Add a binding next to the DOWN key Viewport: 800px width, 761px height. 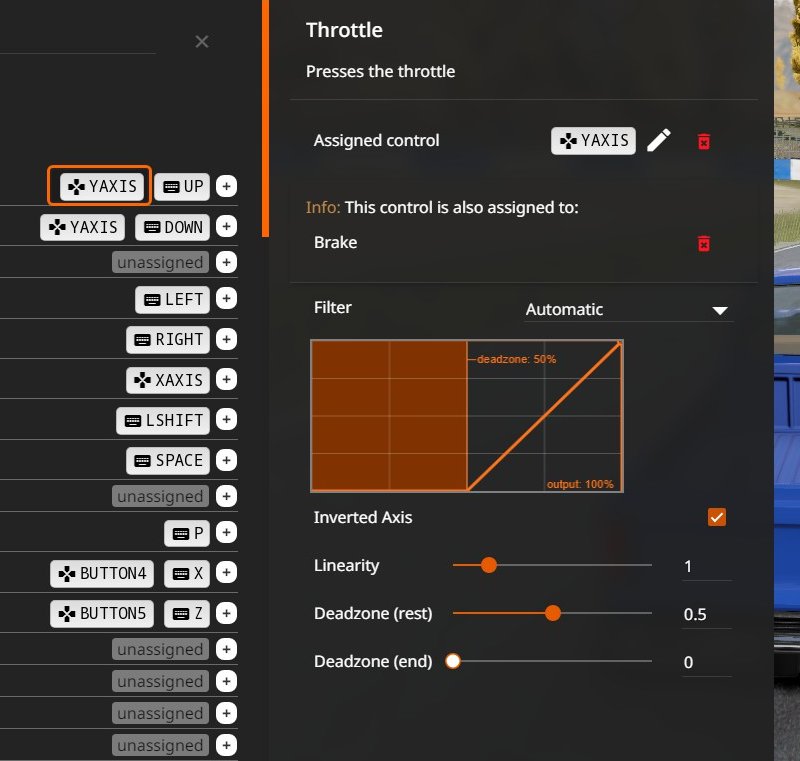[x=227, y=227]
